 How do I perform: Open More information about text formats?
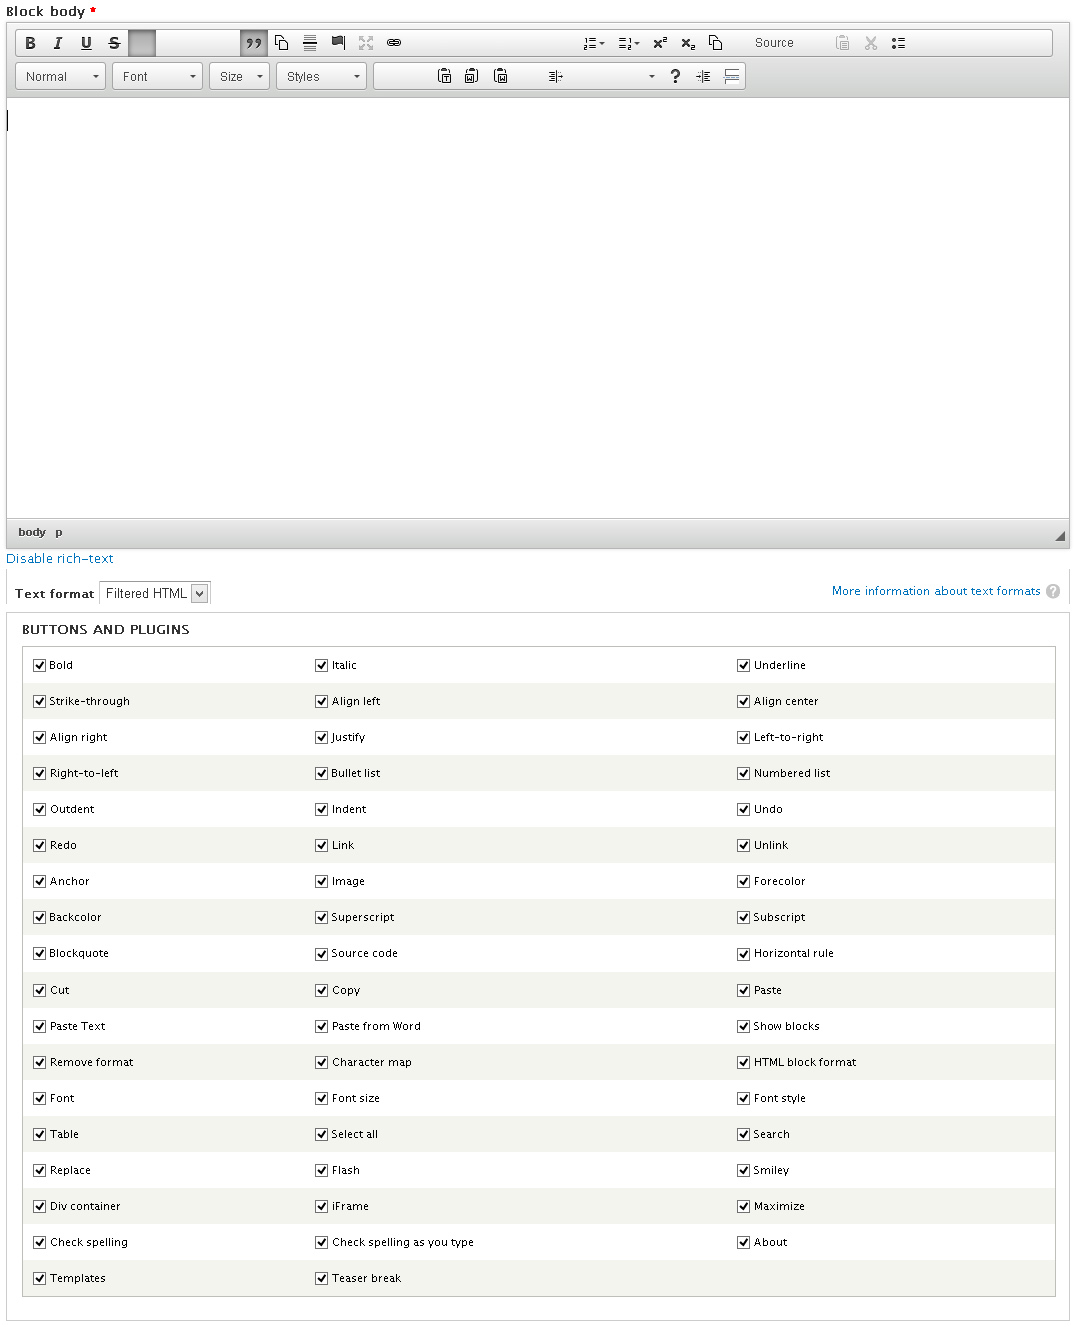tap(936, 591)
